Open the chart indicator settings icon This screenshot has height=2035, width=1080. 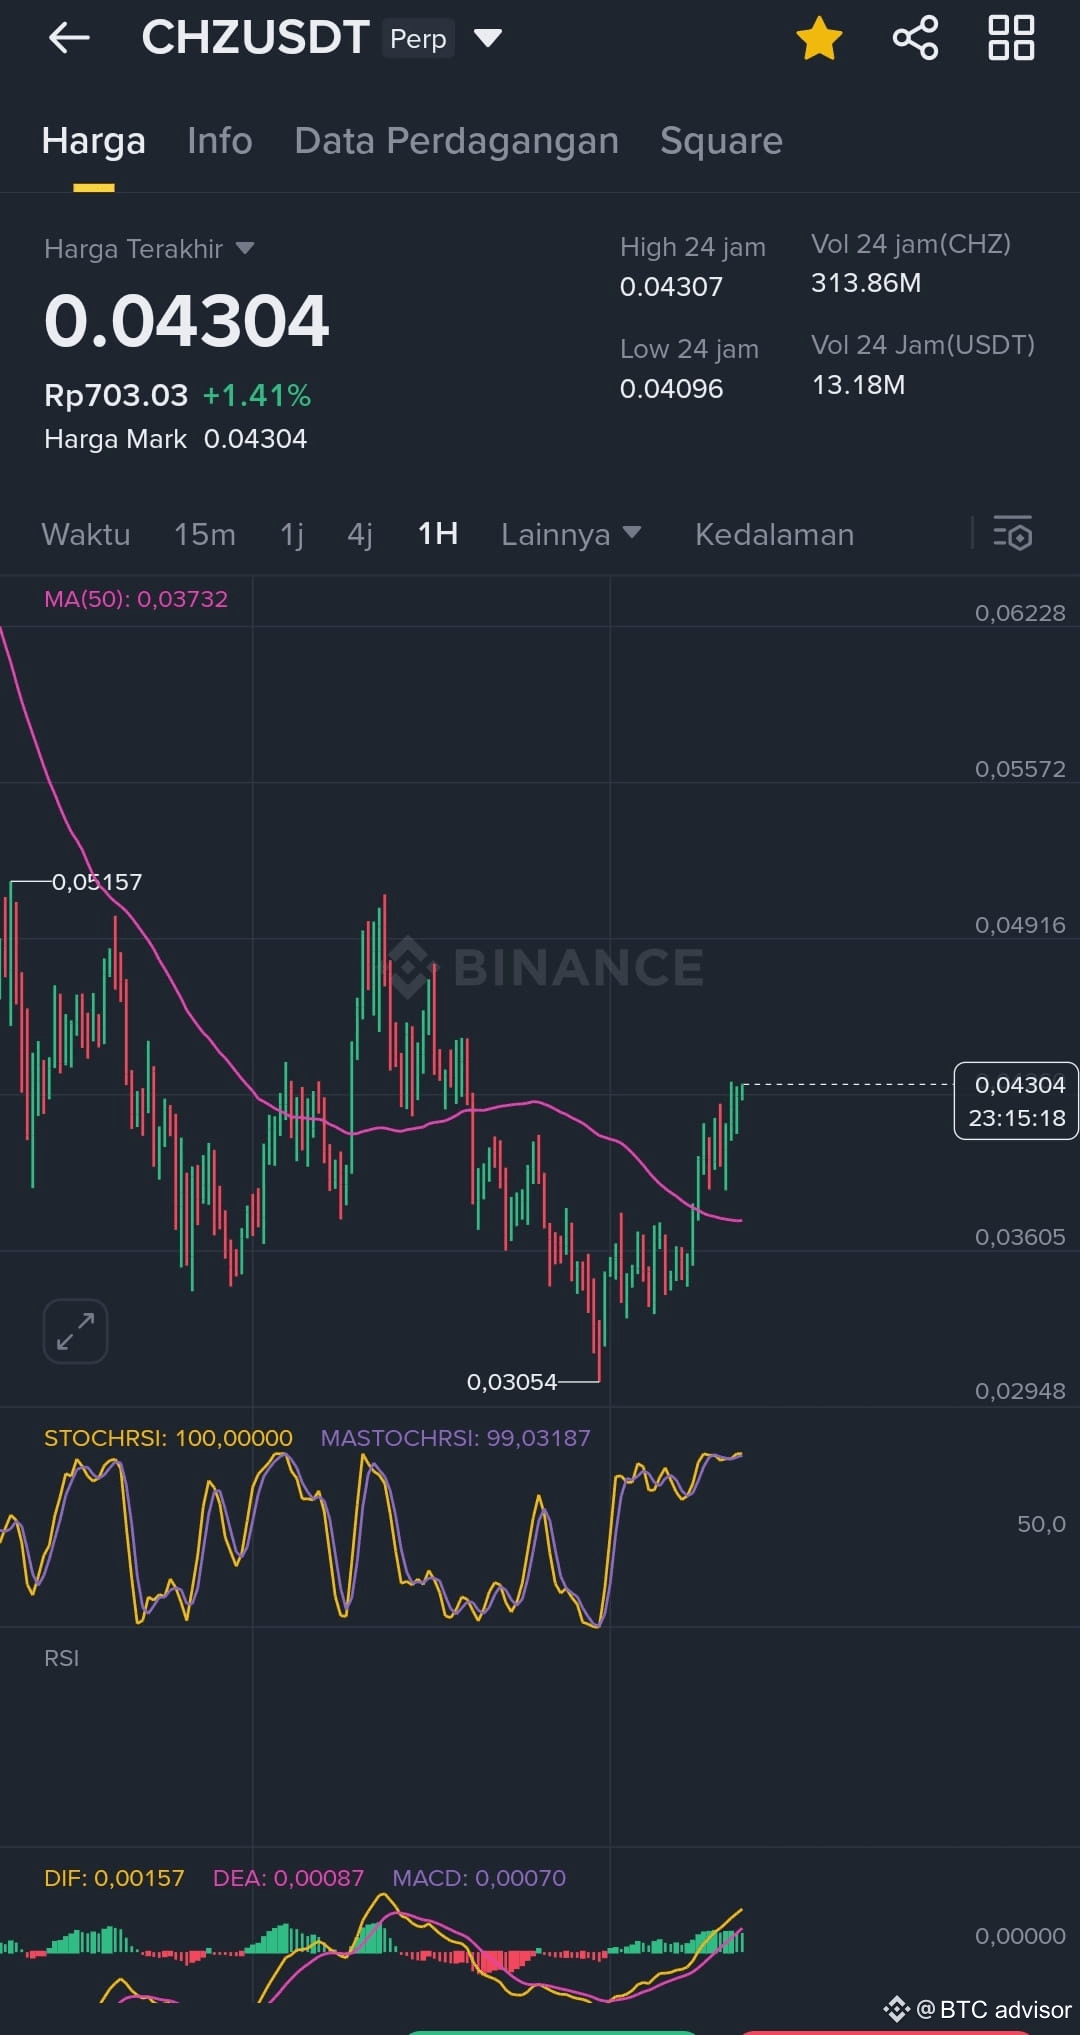(x=1012, y=533)
